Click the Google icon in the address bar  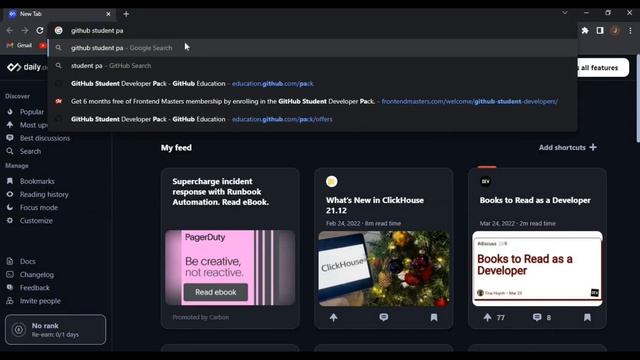(59, 31)
